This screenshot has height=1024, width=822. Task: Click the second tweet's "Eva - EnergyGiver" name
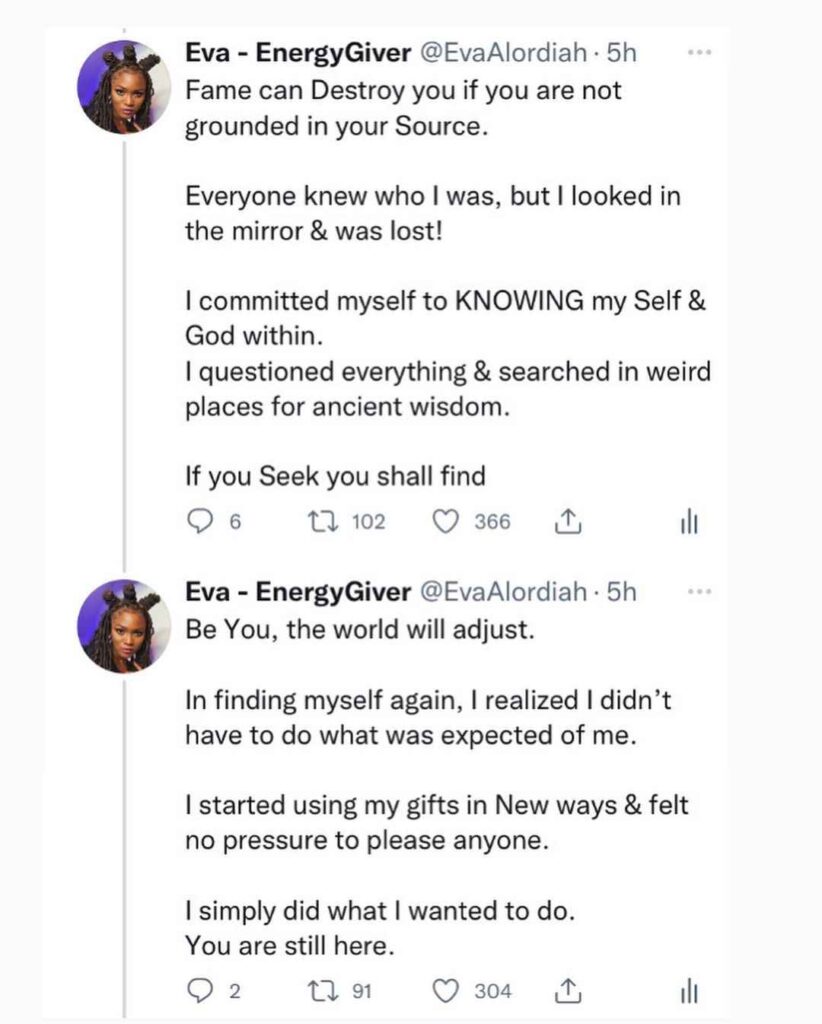298,593
